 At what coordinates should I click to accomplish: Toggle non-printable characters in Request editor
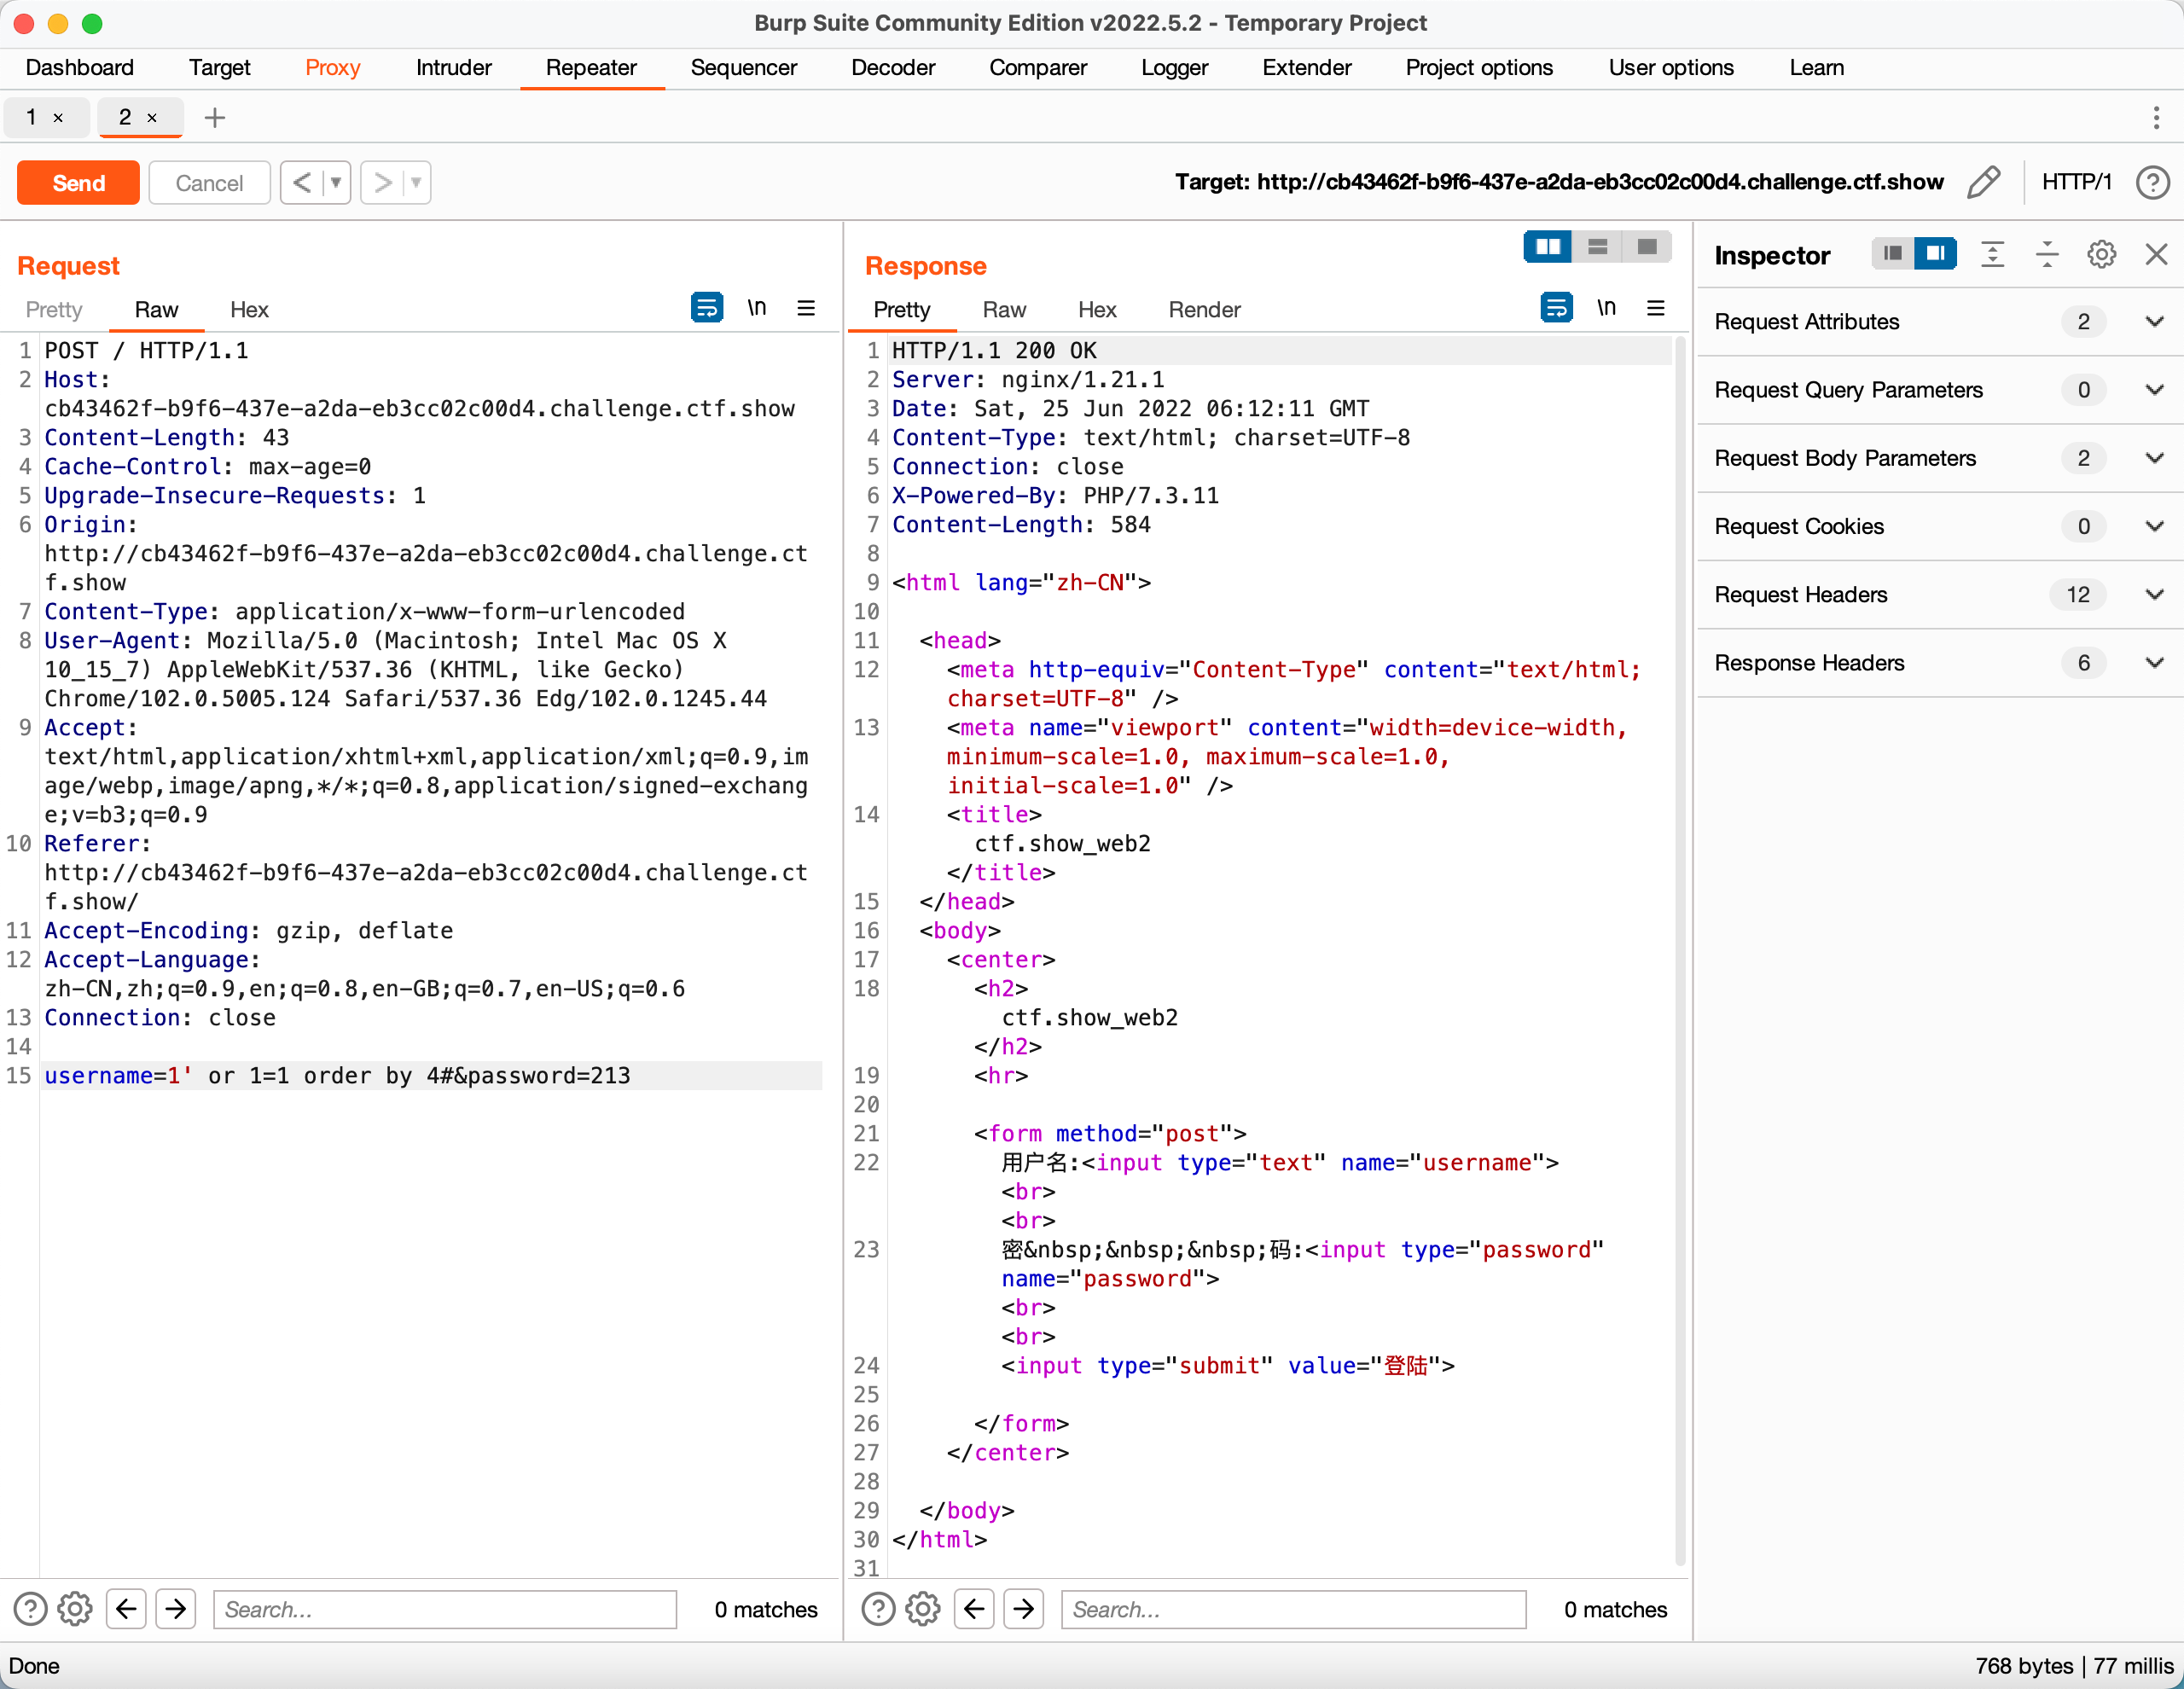[x=757, y=308]
